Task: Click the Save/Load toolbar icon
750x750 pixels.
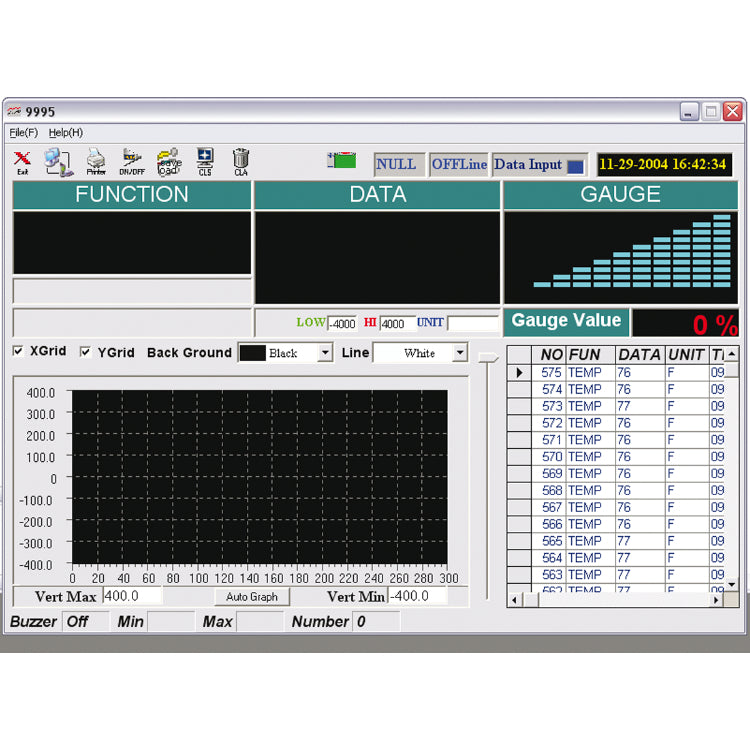Action: 168,160
